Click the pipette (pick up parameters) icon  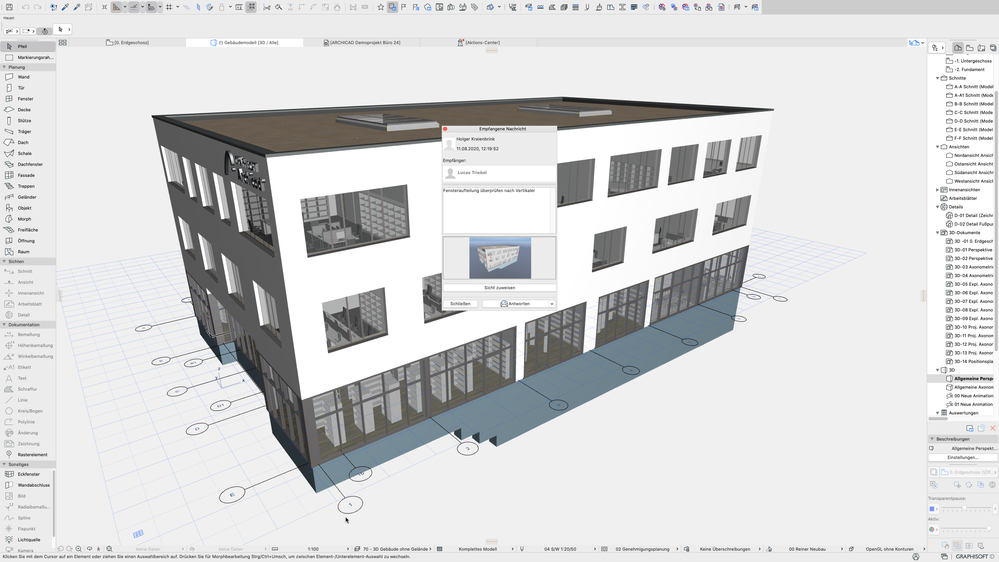64,7
